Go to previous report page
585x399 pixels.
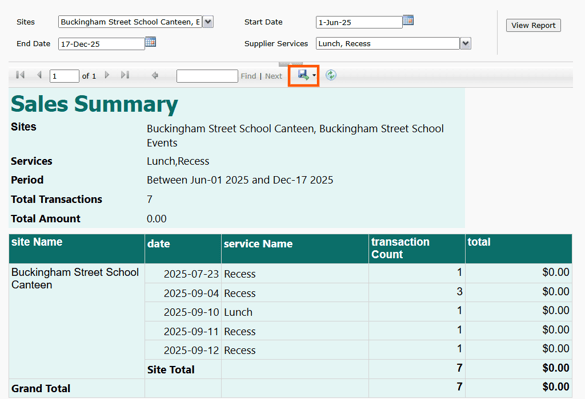pos(39,75)
